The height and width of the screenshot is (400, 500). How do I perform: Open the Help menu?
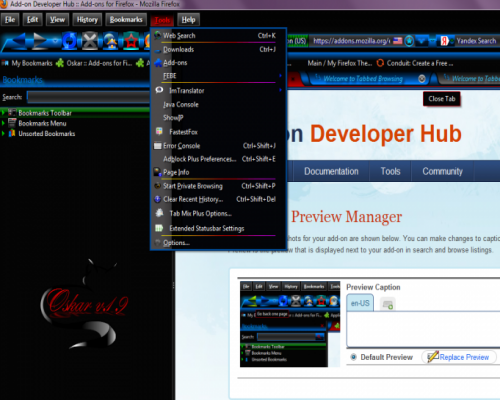188,20
